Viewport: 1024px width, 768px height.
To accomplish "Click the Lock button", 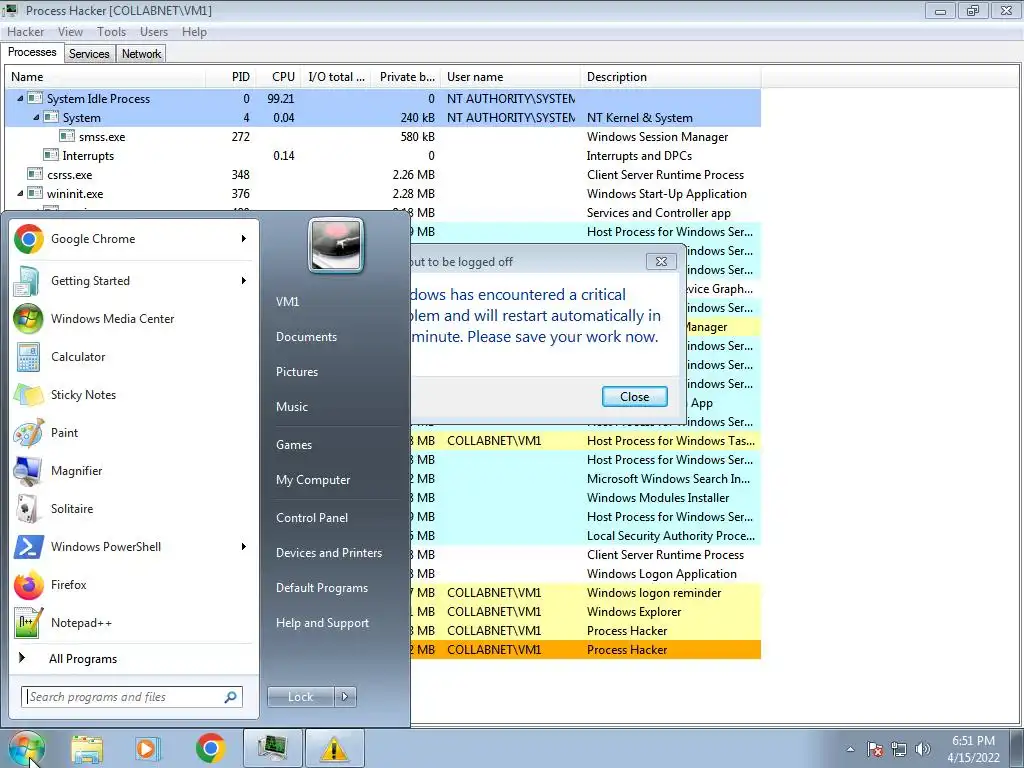I will (301, 697).
